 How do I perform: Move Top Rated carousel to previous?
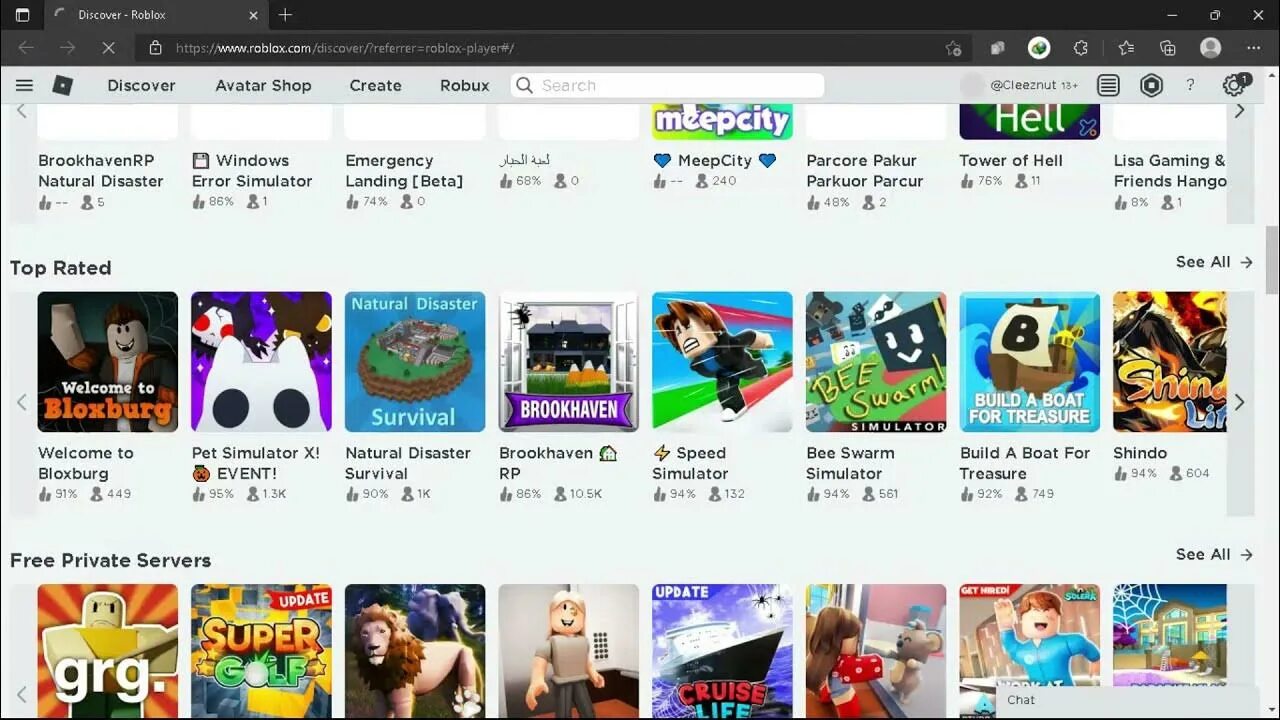[x=21, y=402]
